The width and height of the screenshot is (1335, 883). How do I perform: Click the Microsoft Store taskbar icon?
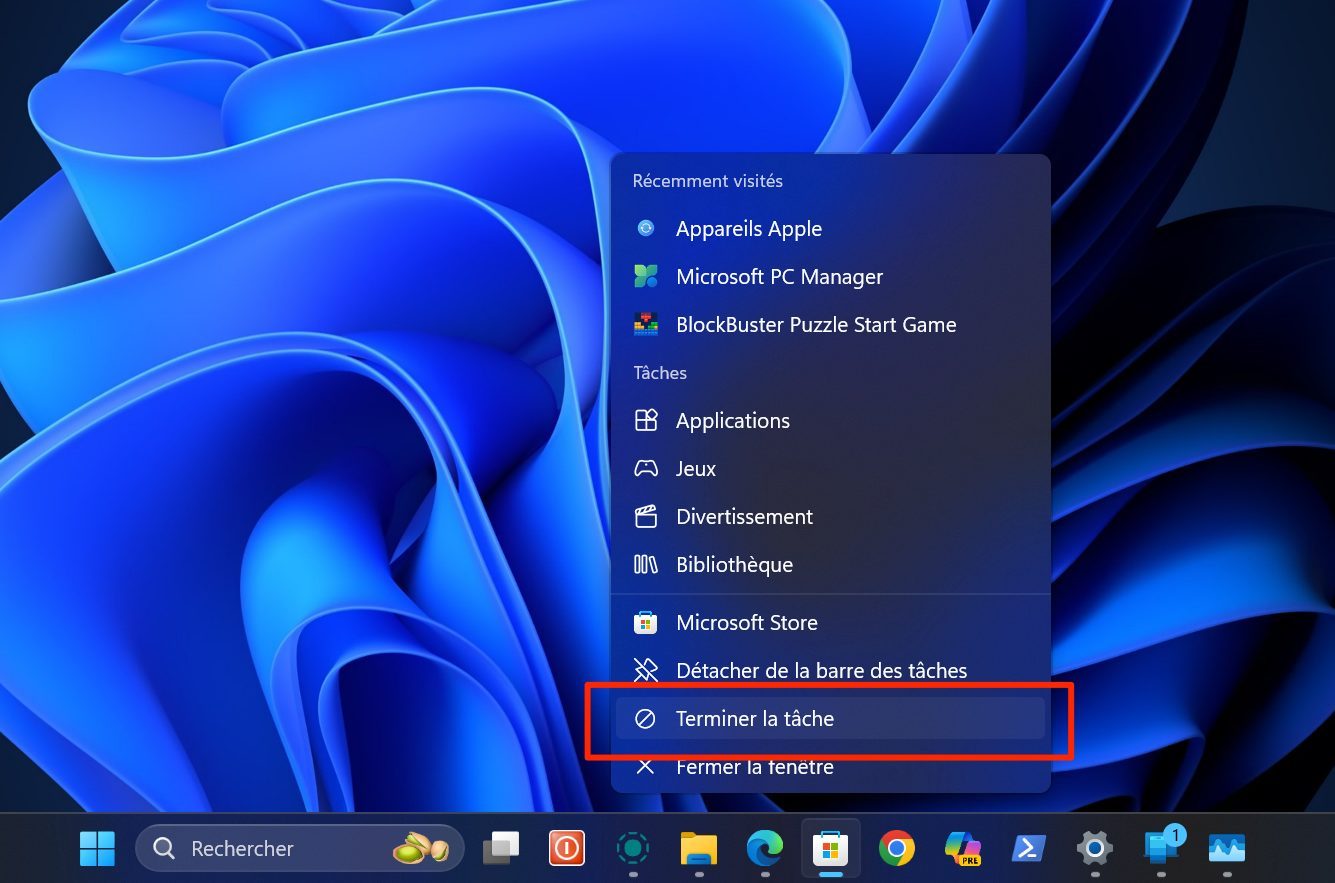coord(831,848)
